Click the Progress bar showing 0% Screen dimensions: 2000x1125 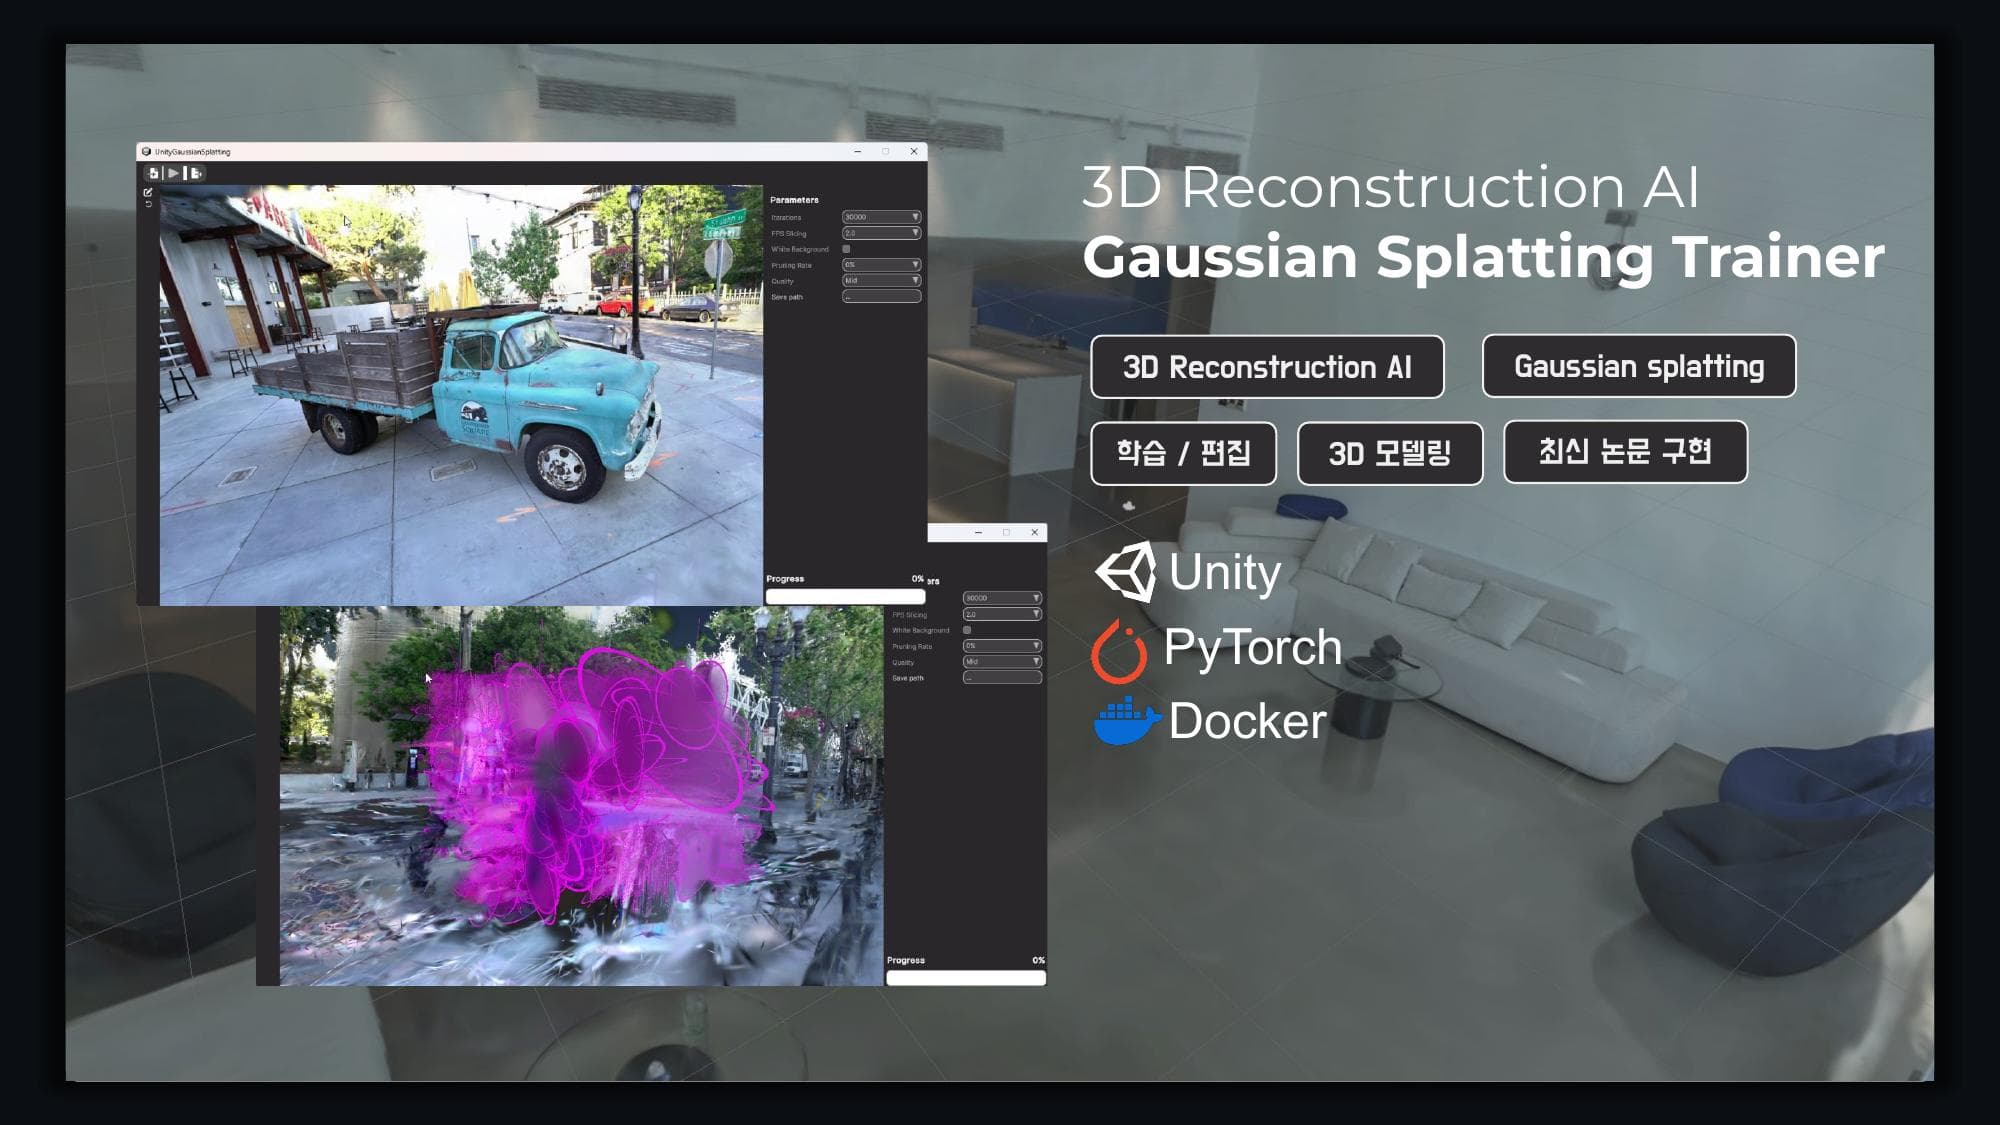(x=846, y=595)
